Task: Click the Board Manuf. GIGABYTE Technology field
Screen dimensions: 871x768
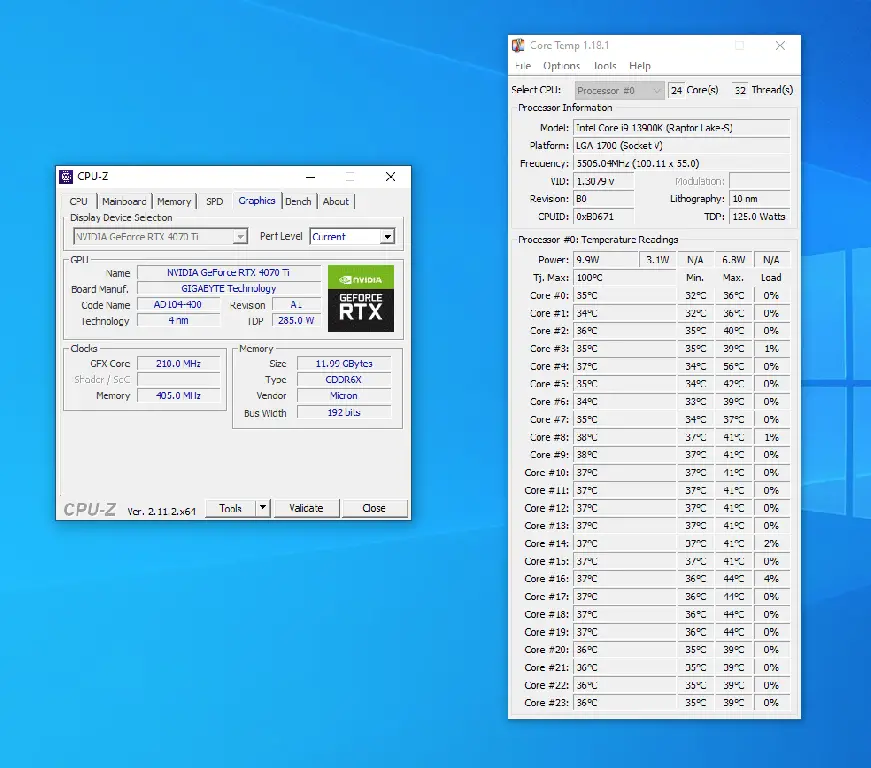Action: (229, 288)
